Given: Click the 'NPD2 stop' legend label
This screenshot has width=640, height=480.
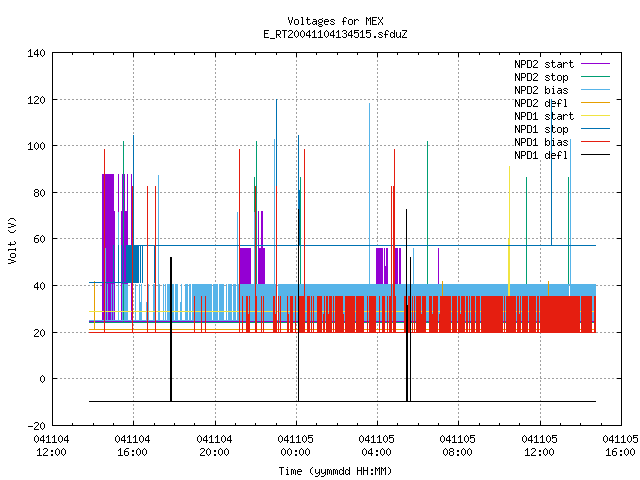Looking at the screenshot, I should point(541,77).
